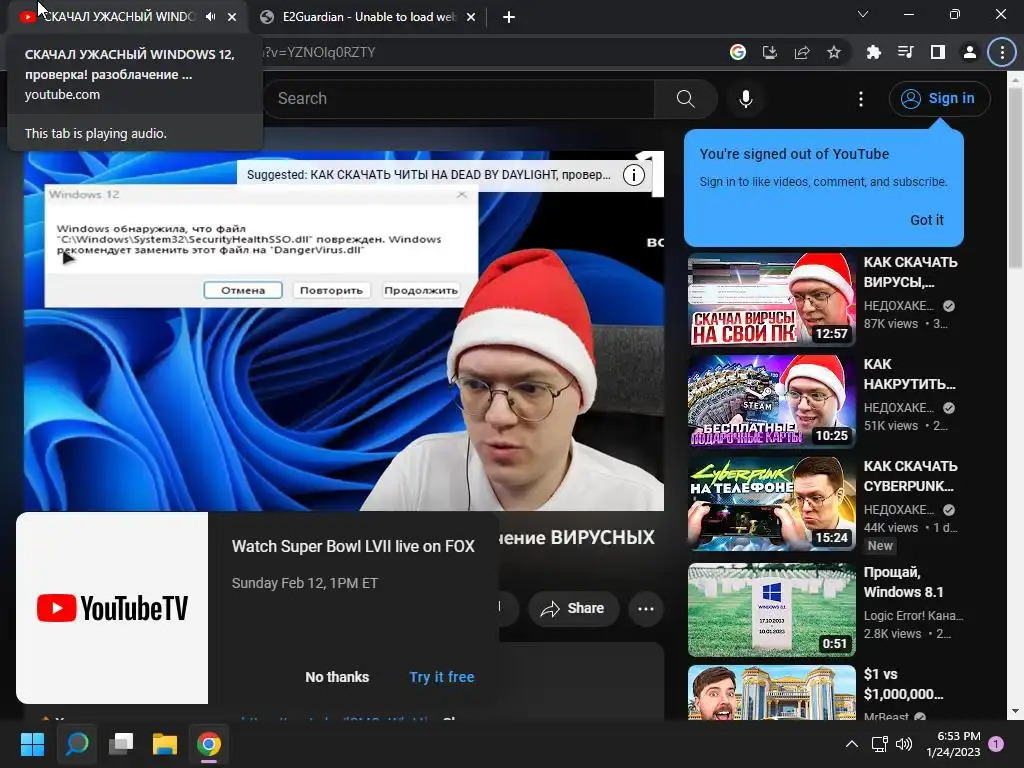Dismiss the popup with Got it
This screenshot has width=1024, height=768.
point(927,220)
